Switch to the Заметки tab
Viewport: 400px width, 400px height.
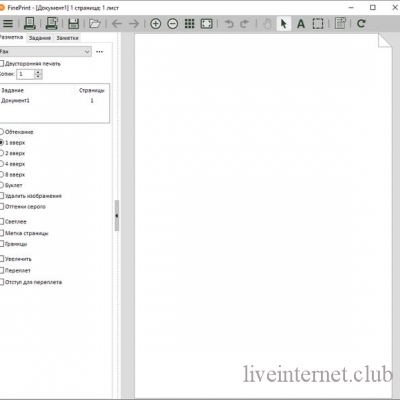pyautogui.click(x=67, y=38)
